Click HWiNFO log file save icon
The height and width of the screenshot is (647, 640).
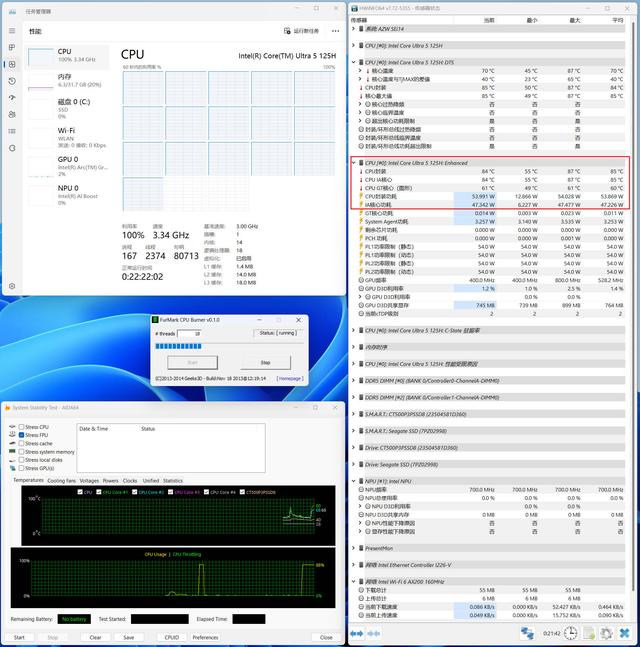[588, 633]
